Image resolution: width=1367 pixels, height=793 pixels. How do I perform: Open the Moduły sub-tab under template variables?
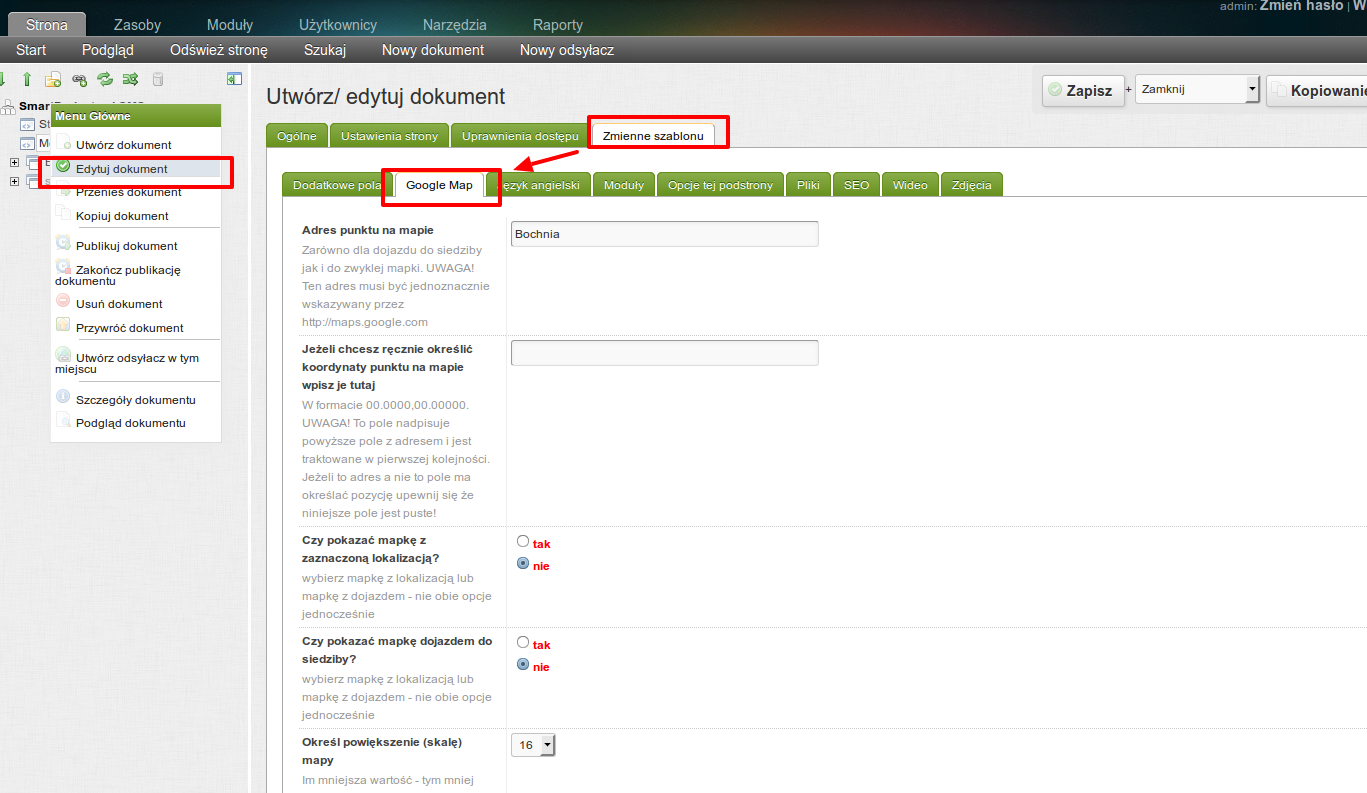coord(624,185)
